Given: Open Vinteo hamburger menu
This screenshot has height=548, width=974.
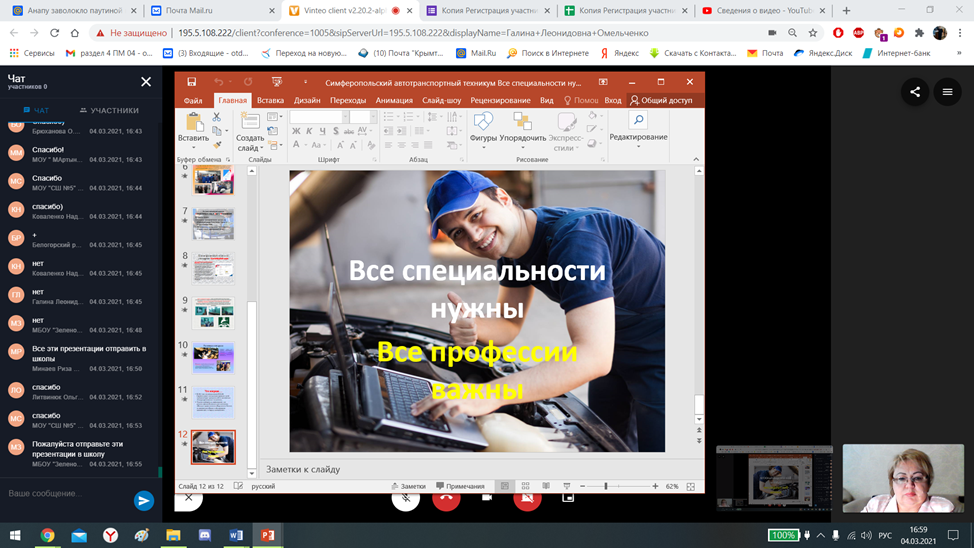Looking at the screenshot, I should click(x=947, y=92).
